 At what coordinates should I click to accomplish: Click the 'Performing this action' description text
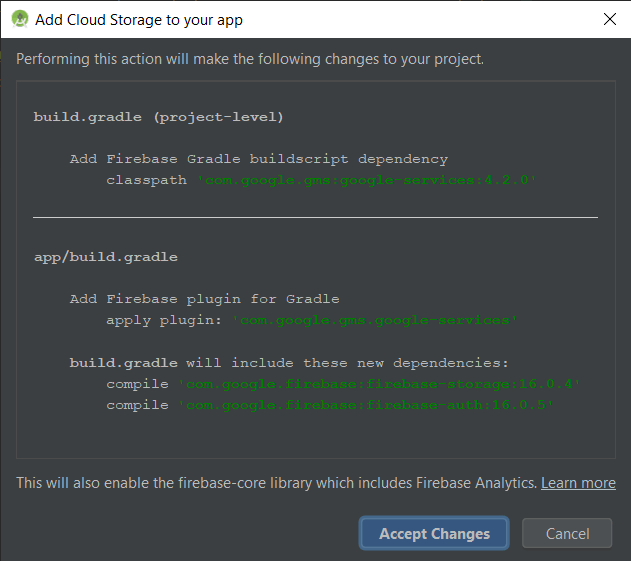(250, 59)
